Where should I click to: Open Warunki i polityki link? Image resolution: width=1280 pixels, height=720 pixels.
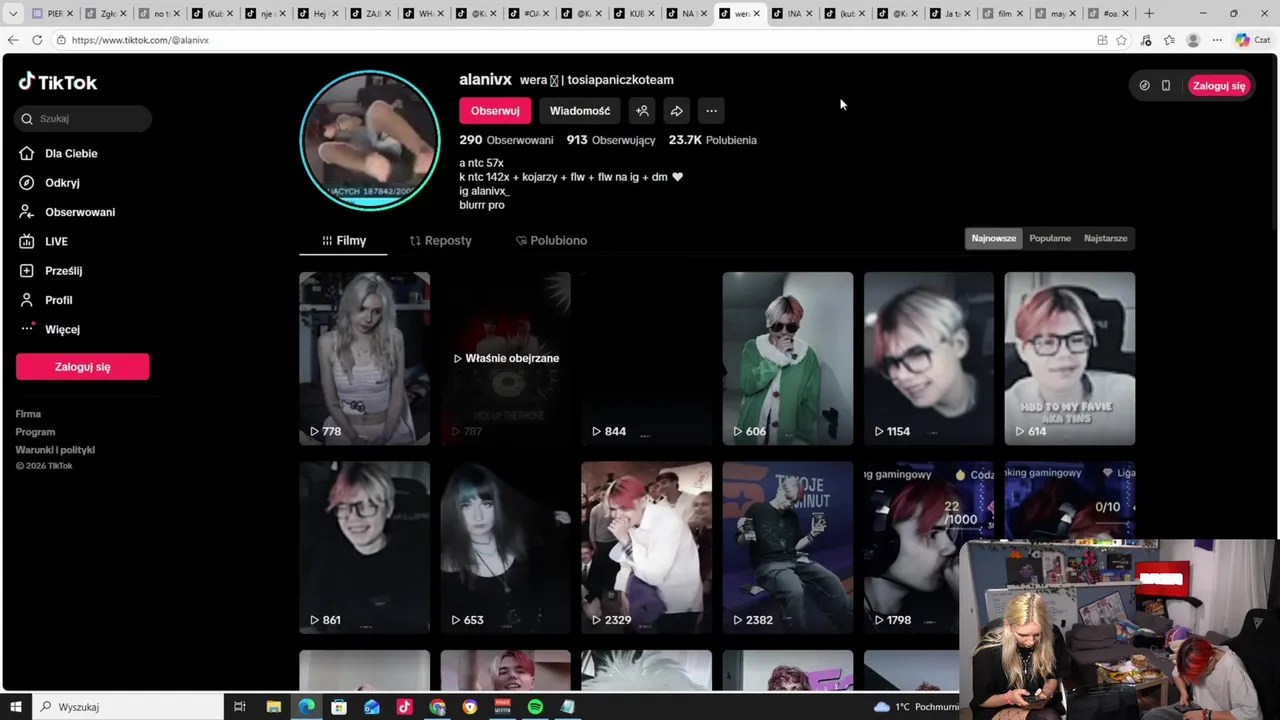[x=55, y=450]
